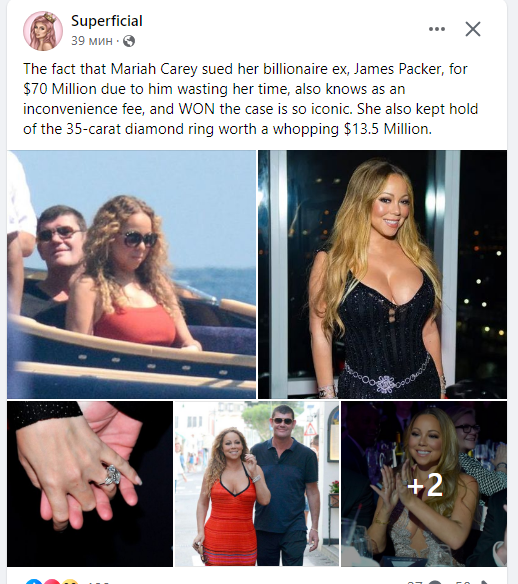Screen dimensions: 518x584
Task: Open the photo of woman in black dress
Action: 382,274
